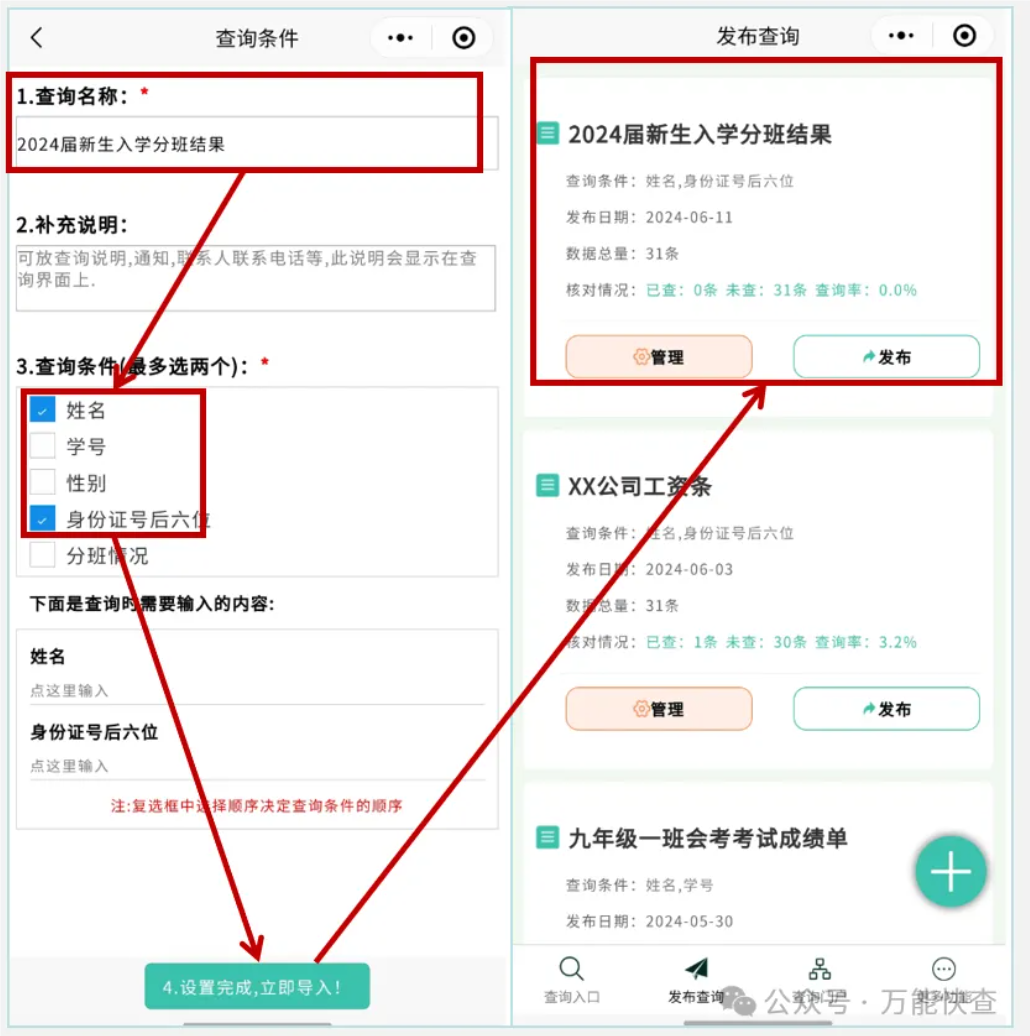
Task: Click the 补充说明 text area
Action: (256, 278)
